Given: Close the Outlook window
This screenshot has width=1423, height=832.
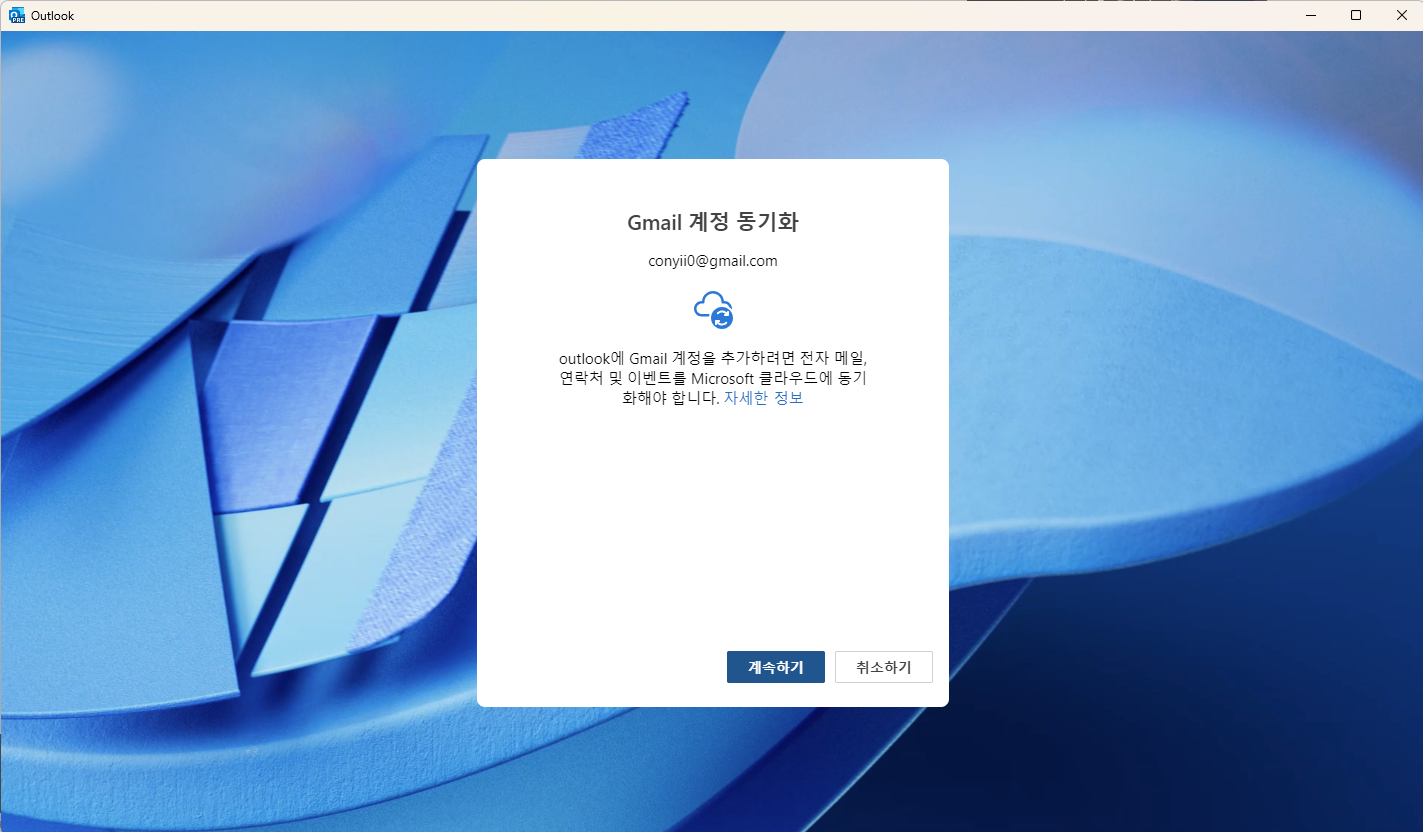Looking at the screenshot, I should pyautogui.click(x=1401, y=15).
